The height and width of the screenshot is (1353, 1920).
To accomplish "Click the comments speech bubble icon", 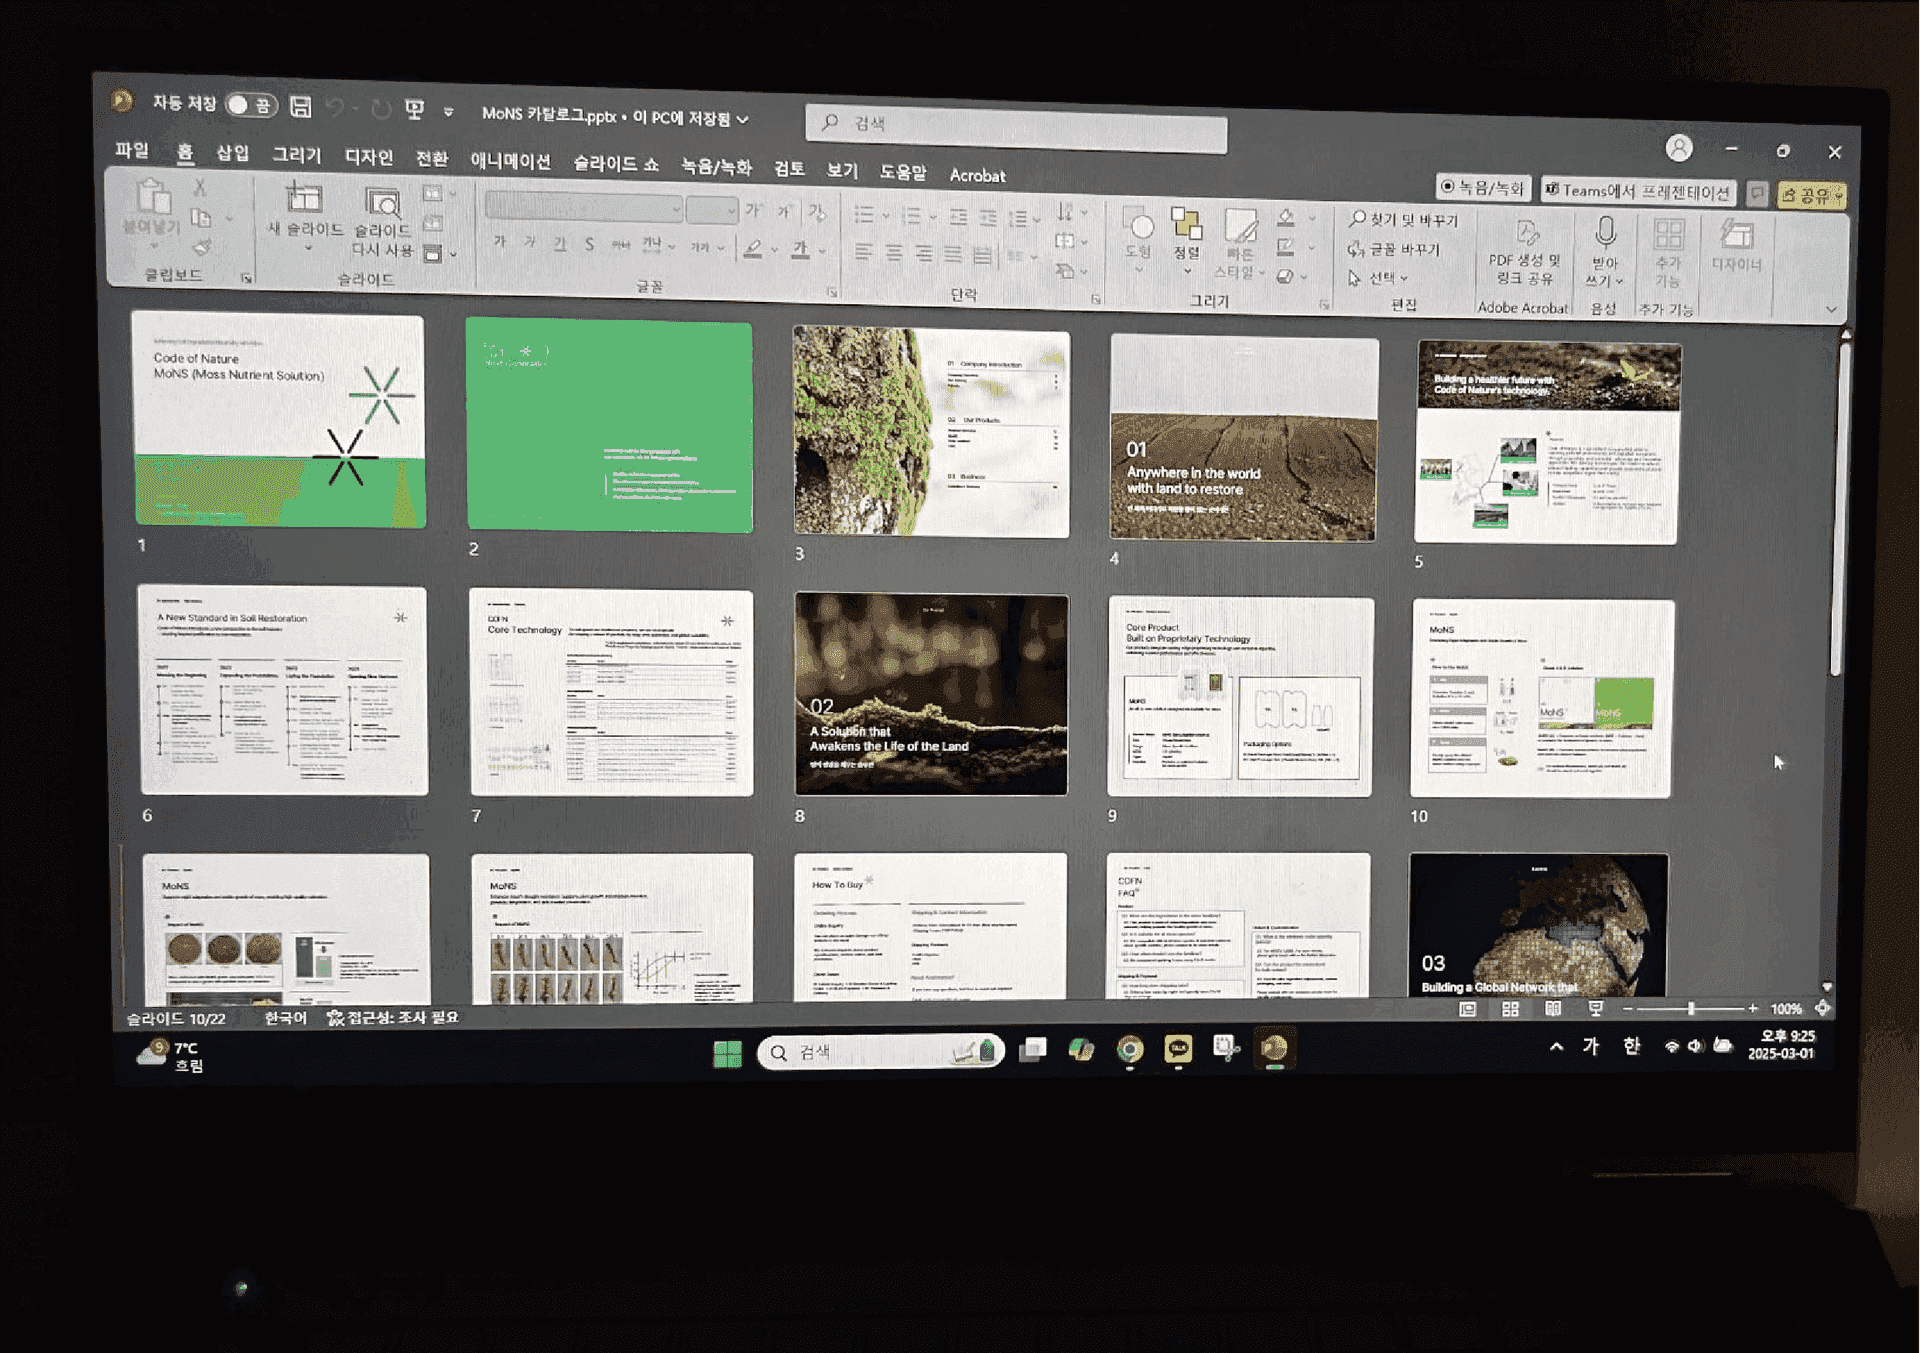I will tap(1757, 193).
